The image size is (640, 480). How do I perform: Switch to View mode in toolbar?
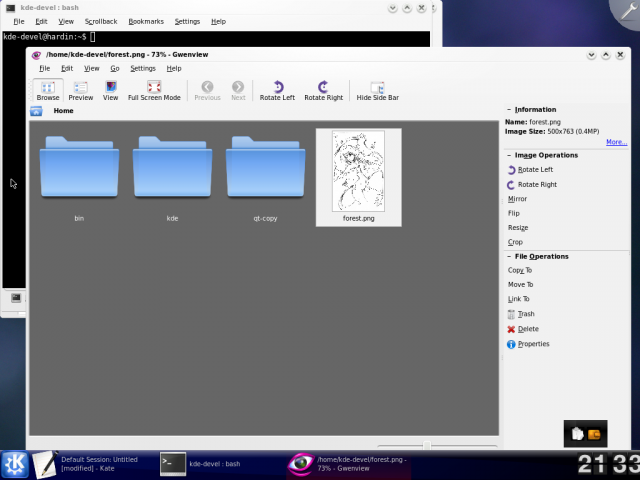coord(110,91)
